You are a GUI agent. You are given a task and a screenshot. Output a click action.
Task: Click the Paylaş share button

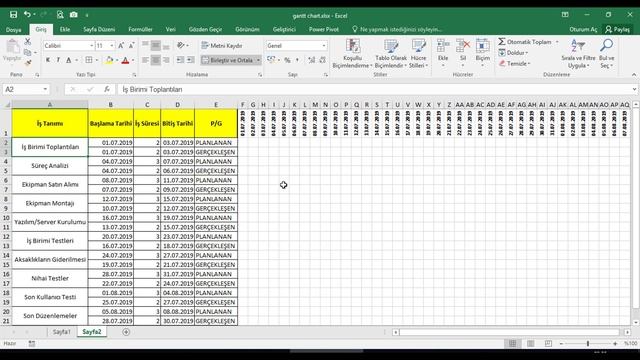point(618,29)
